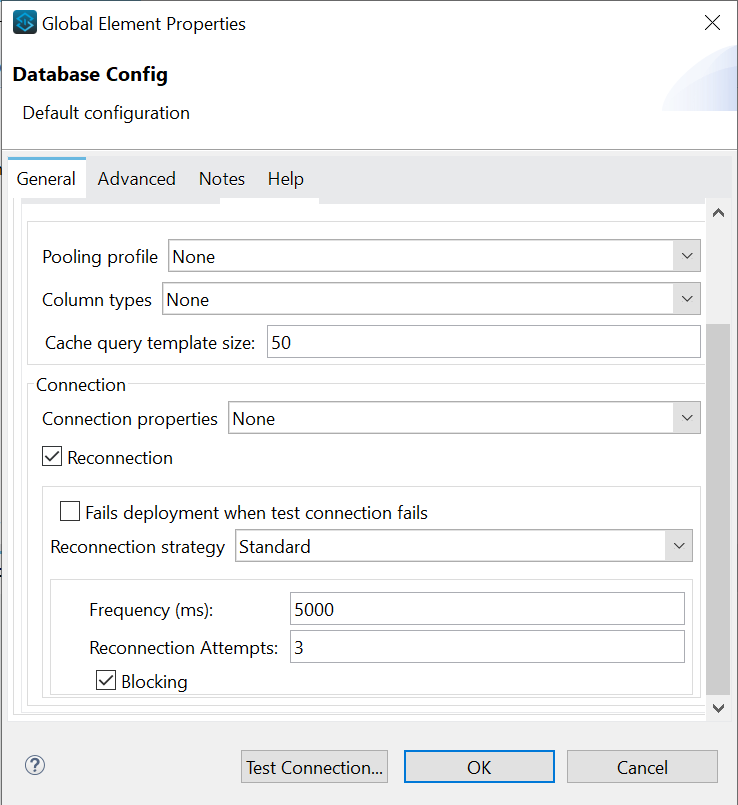Viewport: 738px width, 805px height.
Task: Open the Pooling profile dropdown
Action: (x=687, y=256)
